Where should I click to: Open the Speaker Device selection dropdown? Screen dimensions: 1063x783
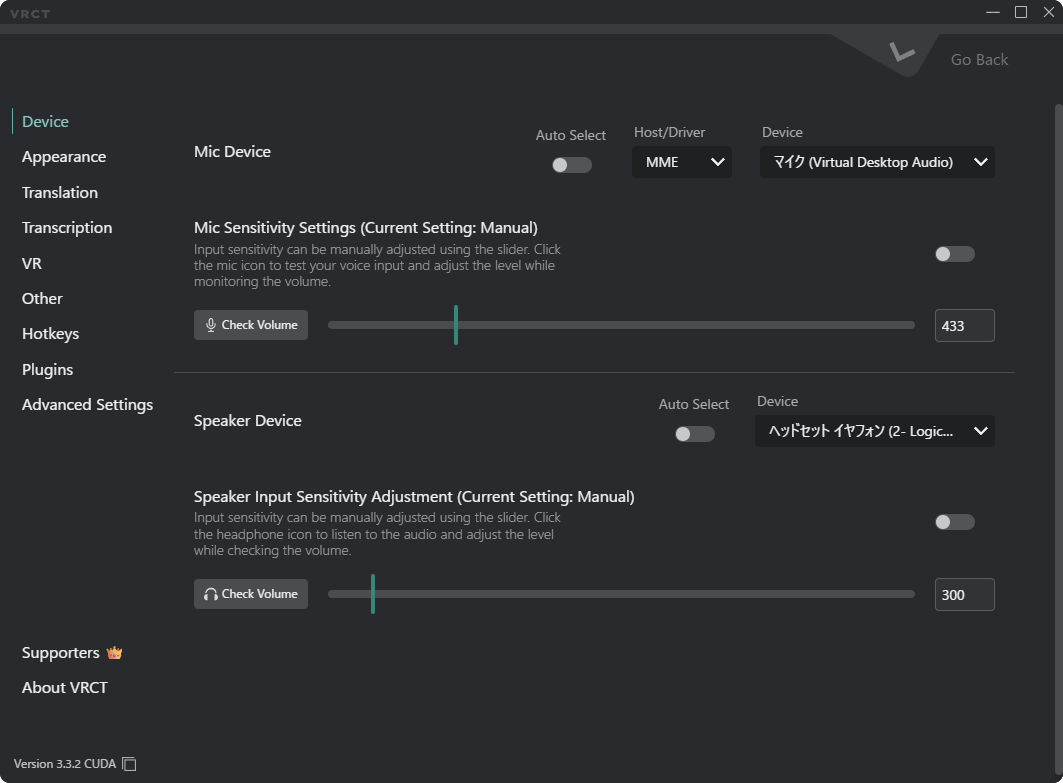tap(874, 431)
